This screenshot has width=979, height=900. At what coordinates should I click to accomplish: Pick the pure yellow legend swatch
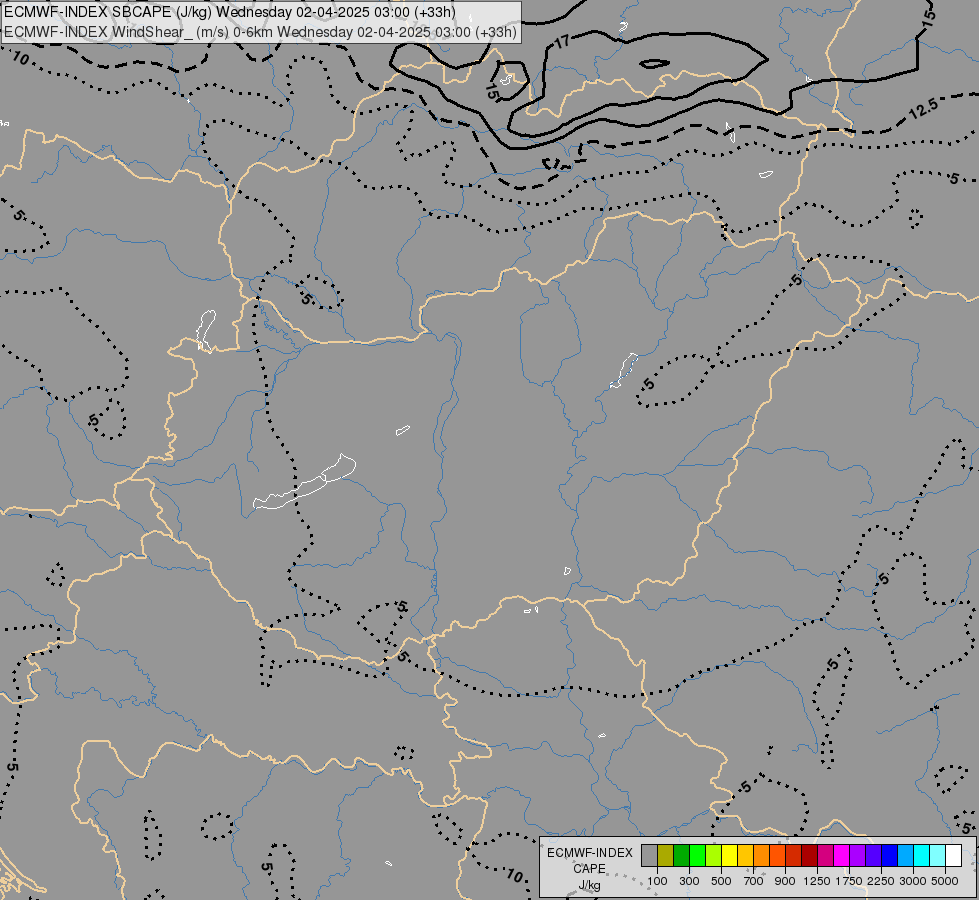pyautogui.click(x=729, y=856)
